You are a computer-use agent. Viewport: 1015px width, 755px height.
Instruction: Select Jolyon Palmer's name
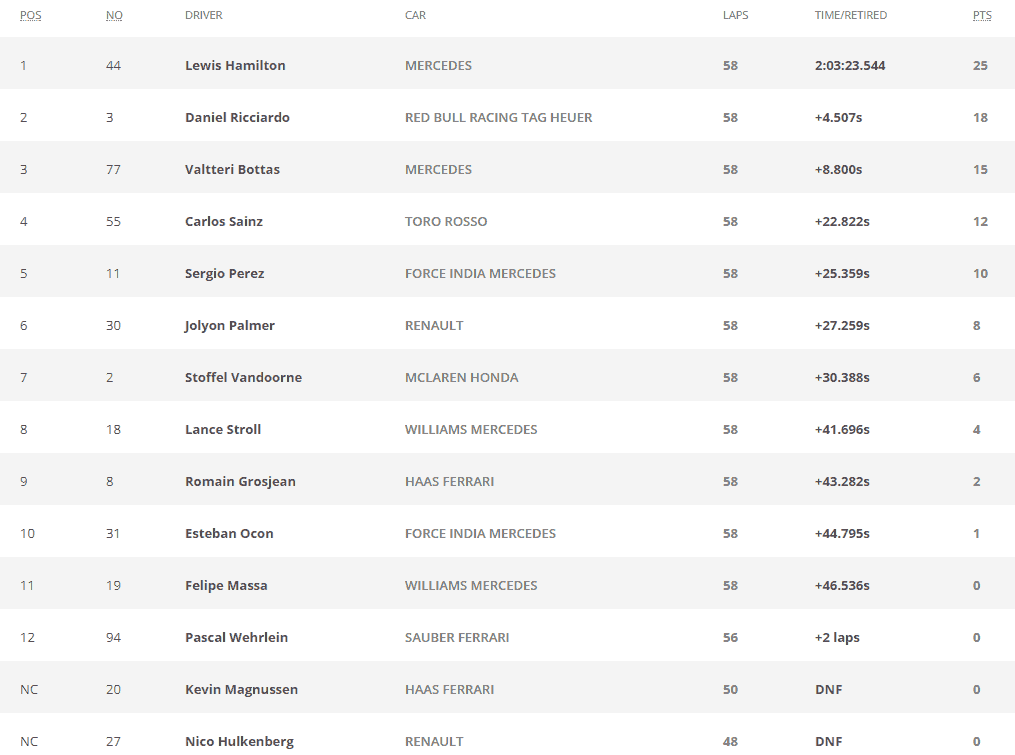[x=230, y=325]
